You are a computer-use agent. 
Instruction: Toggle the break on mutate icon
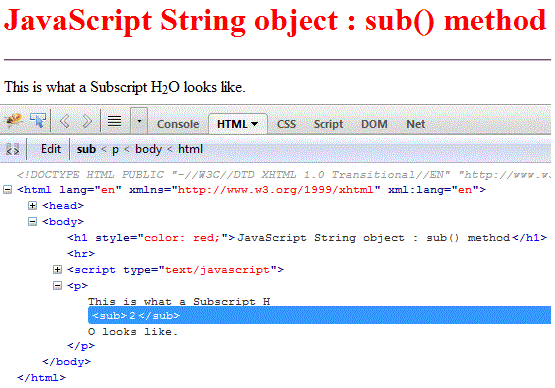pyautogui.click(x=13, y=149)
